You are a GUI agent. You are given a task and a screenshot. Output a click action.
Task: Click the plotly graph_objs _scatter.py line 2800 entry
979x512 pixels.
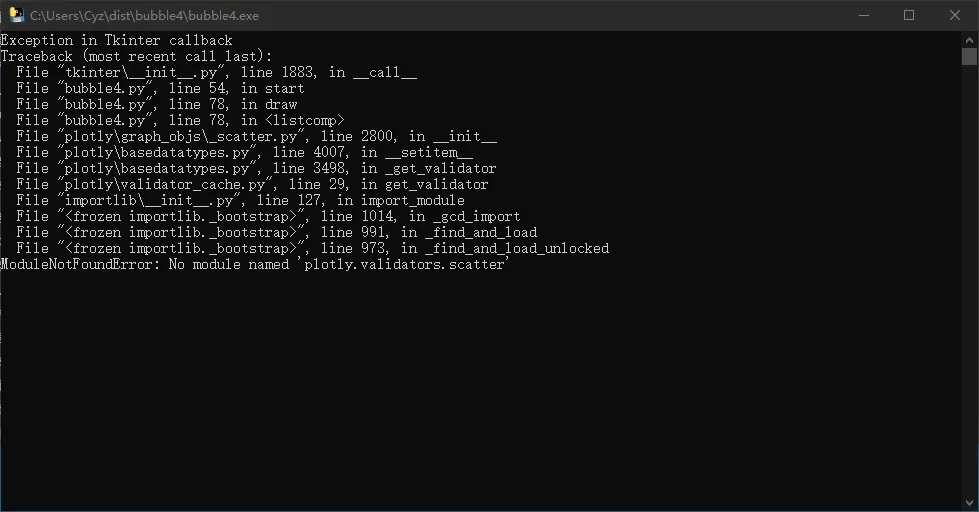click(x=256, y=136)
